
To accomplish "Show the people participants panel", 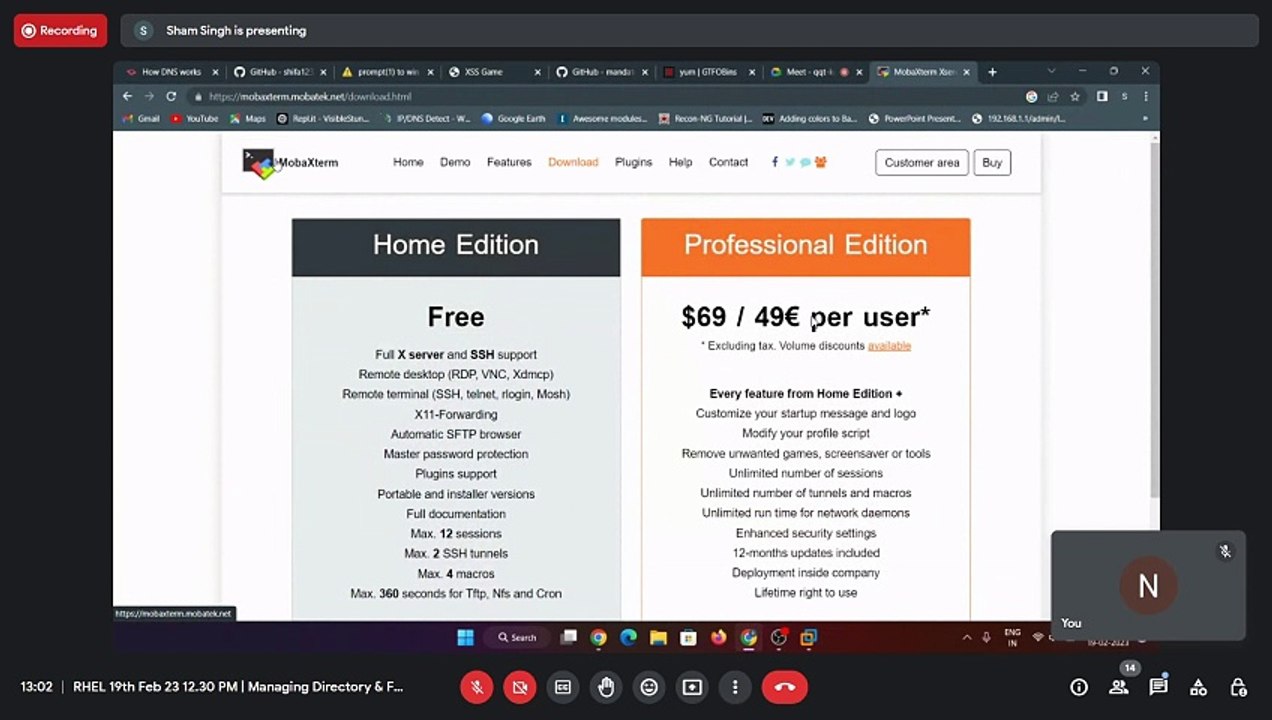I will 1119,687.
